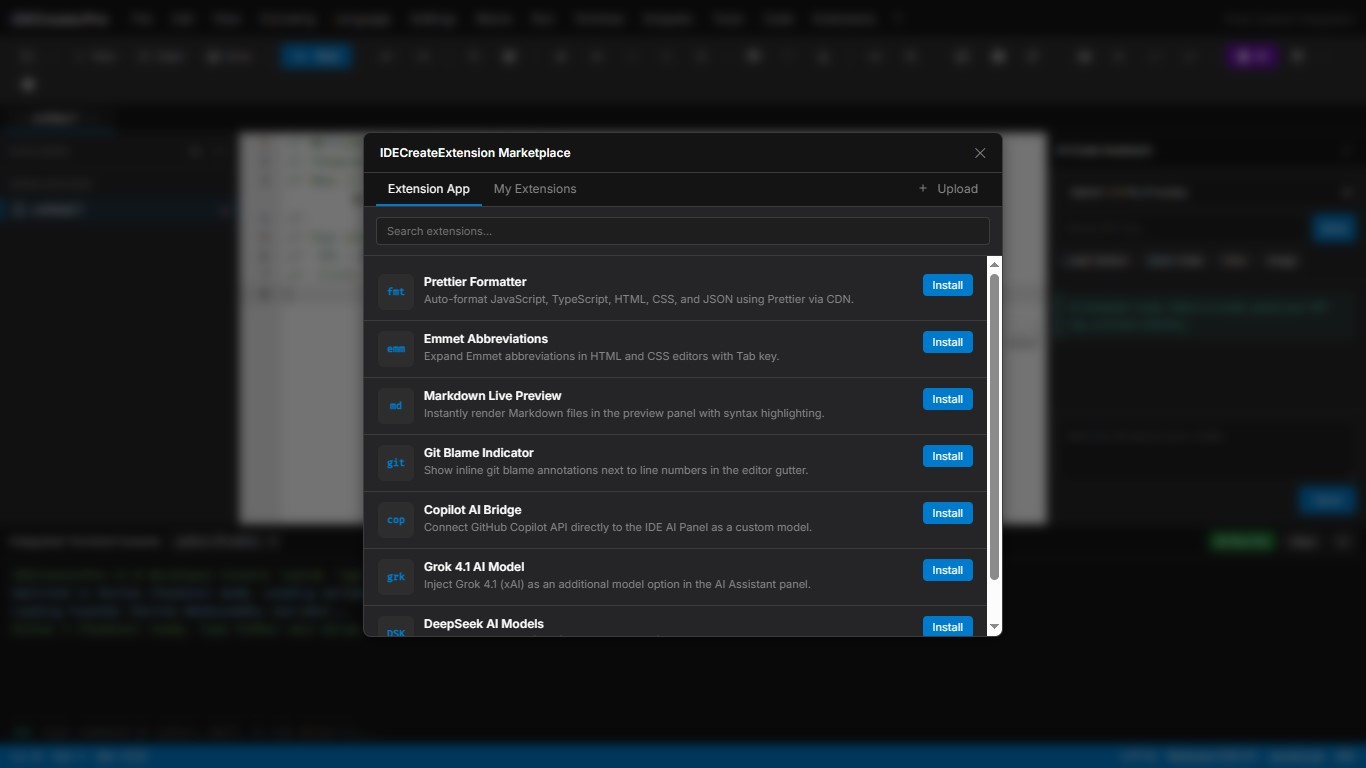Click the DeepSeek AI Models title

click(484, 624)
